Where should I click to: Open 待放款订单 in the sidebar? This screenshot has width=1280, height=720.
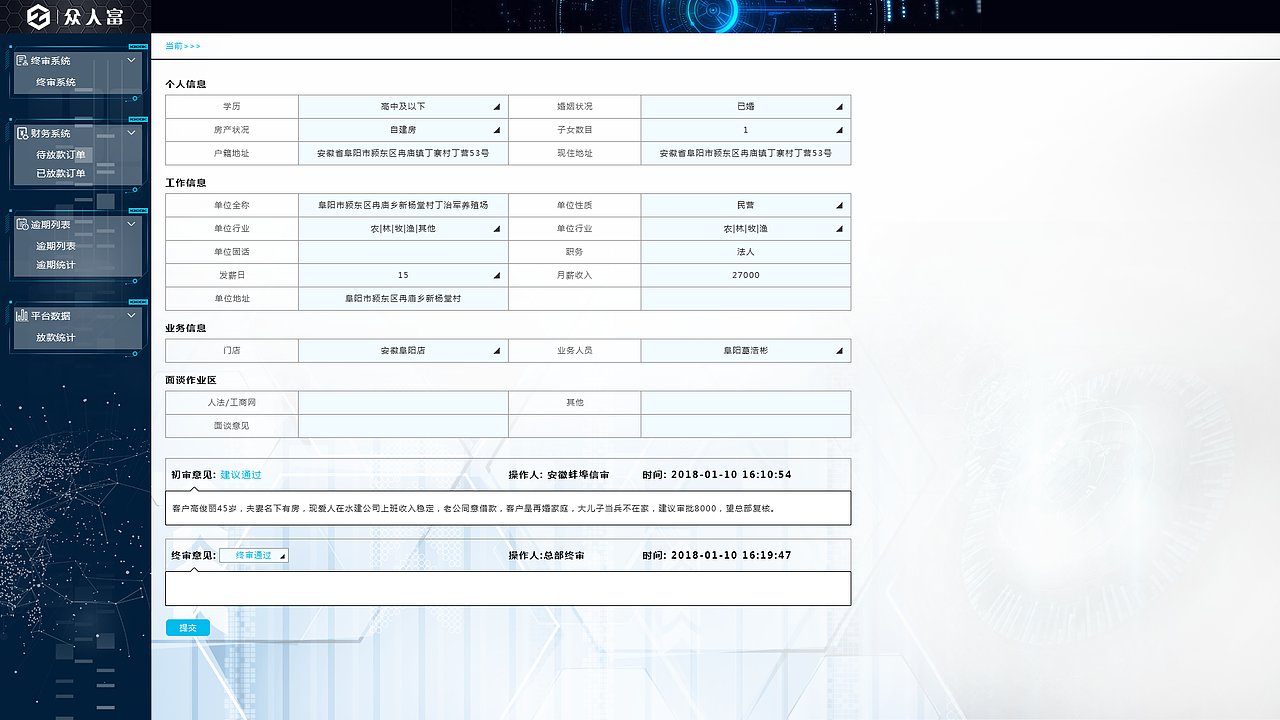click(61, 155)
